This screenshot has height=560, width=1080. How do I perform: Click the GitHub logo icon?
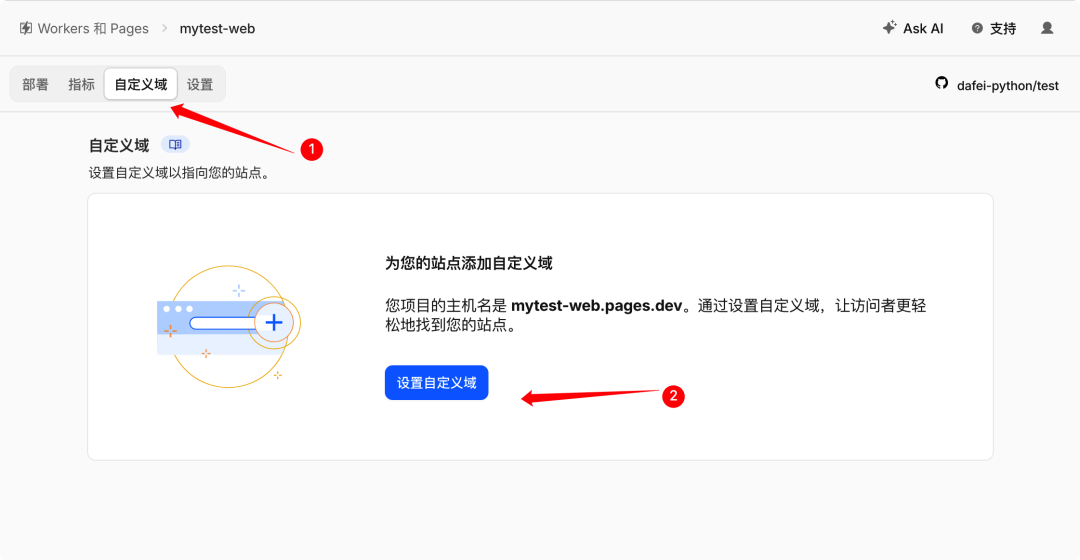[942, 83]
